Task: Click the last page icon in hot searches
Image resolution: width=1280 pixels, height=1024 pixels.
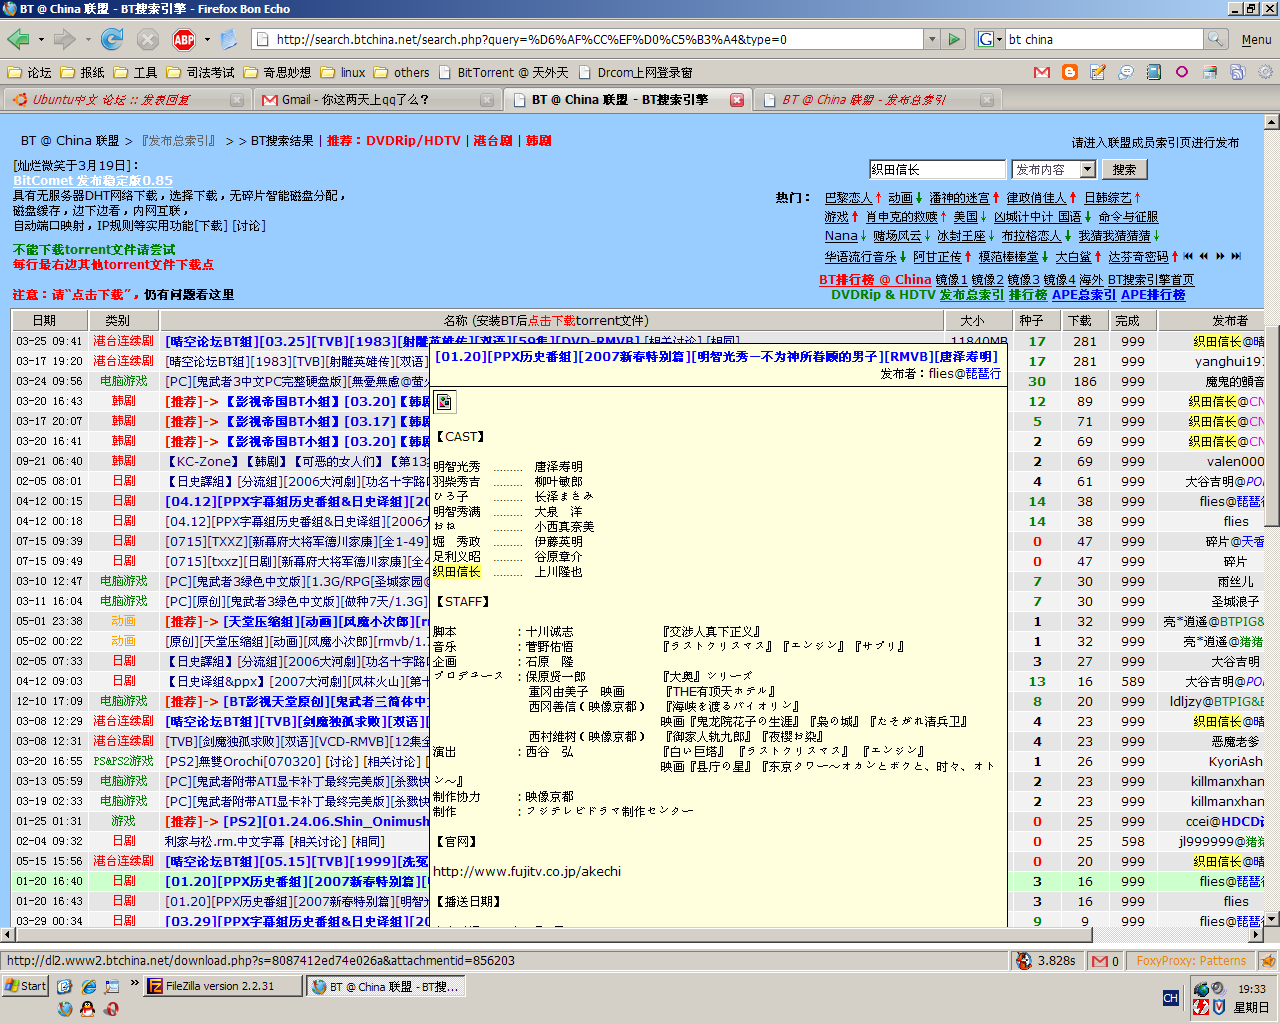Action: [1236, 256]
